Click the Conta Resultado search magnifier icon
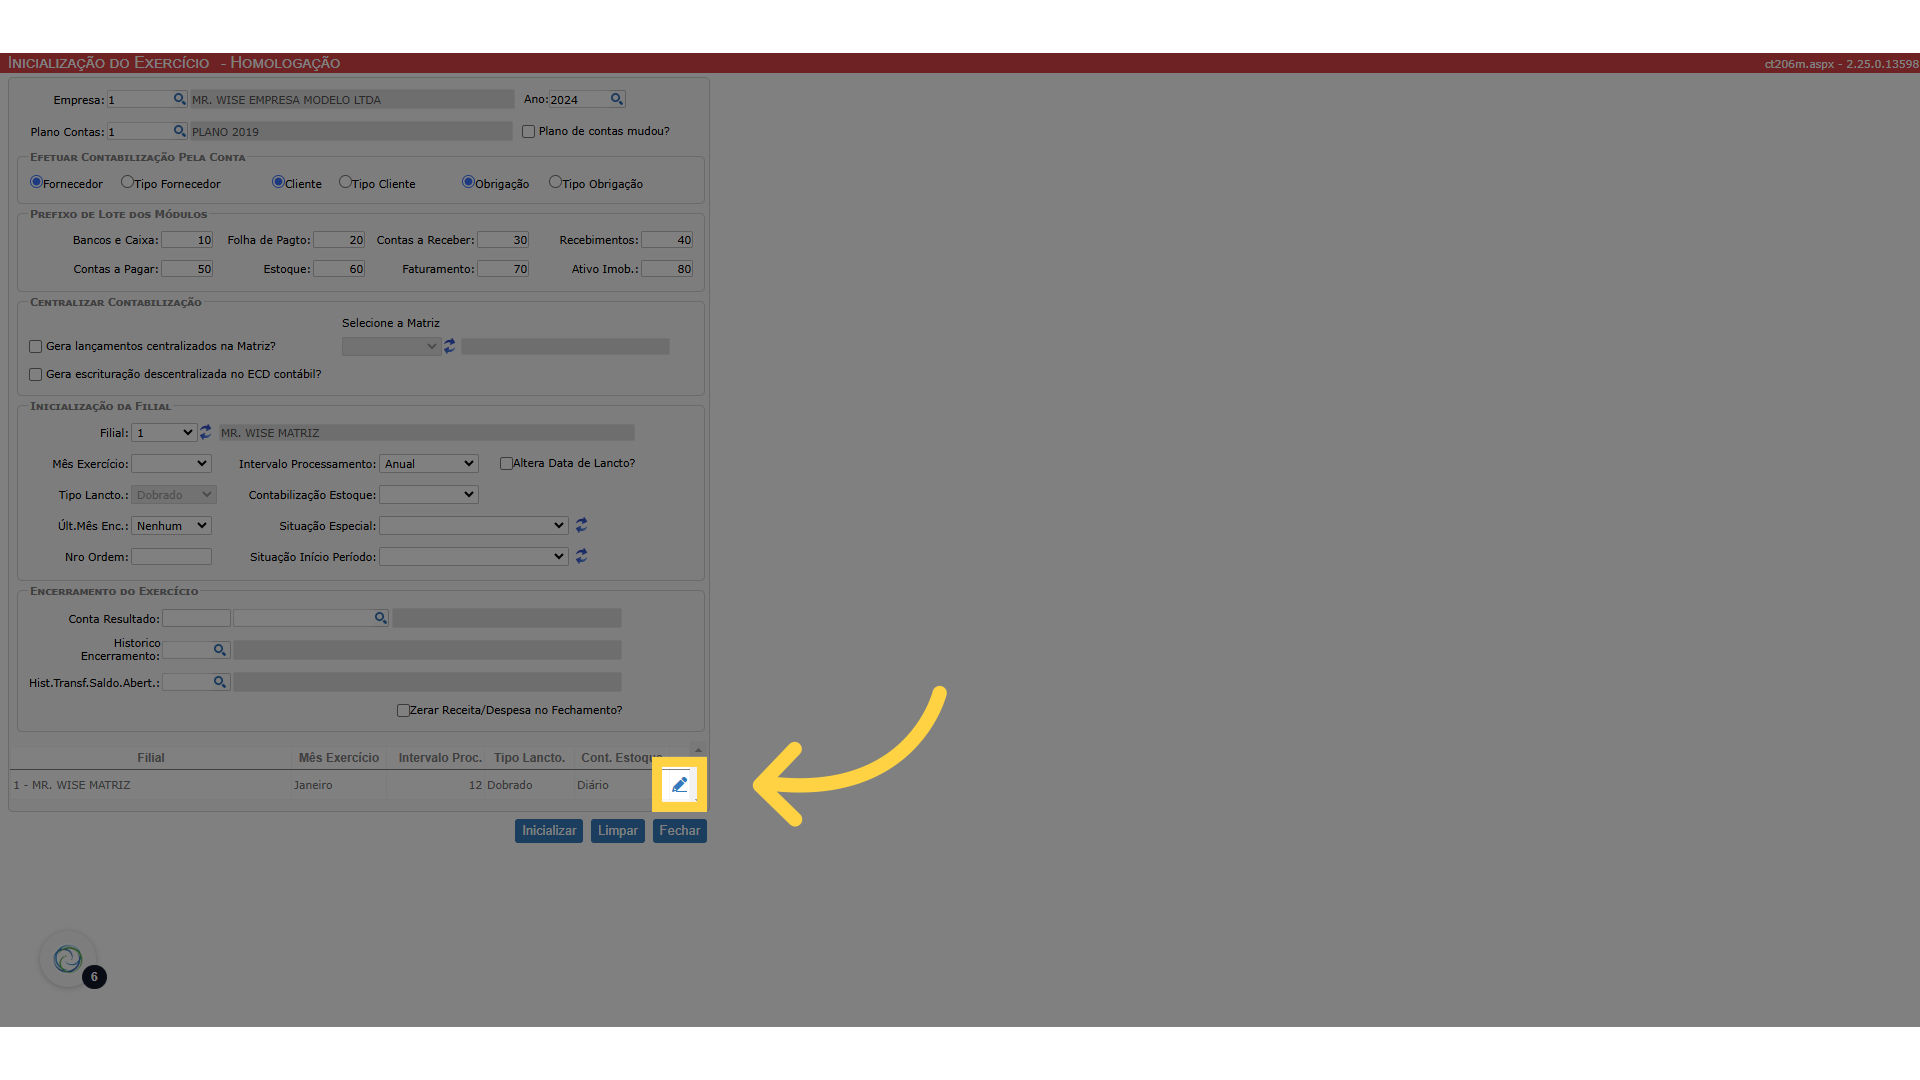 380,618
